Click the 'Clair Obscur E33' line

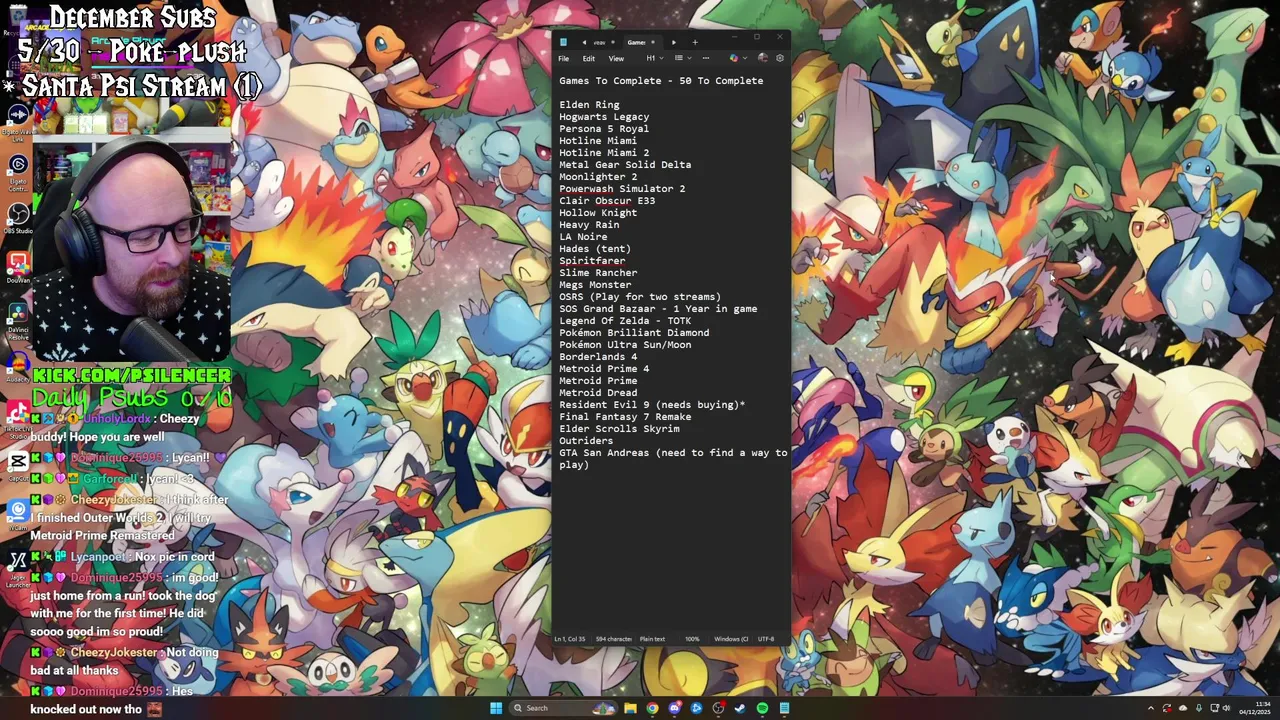(607, 201)
